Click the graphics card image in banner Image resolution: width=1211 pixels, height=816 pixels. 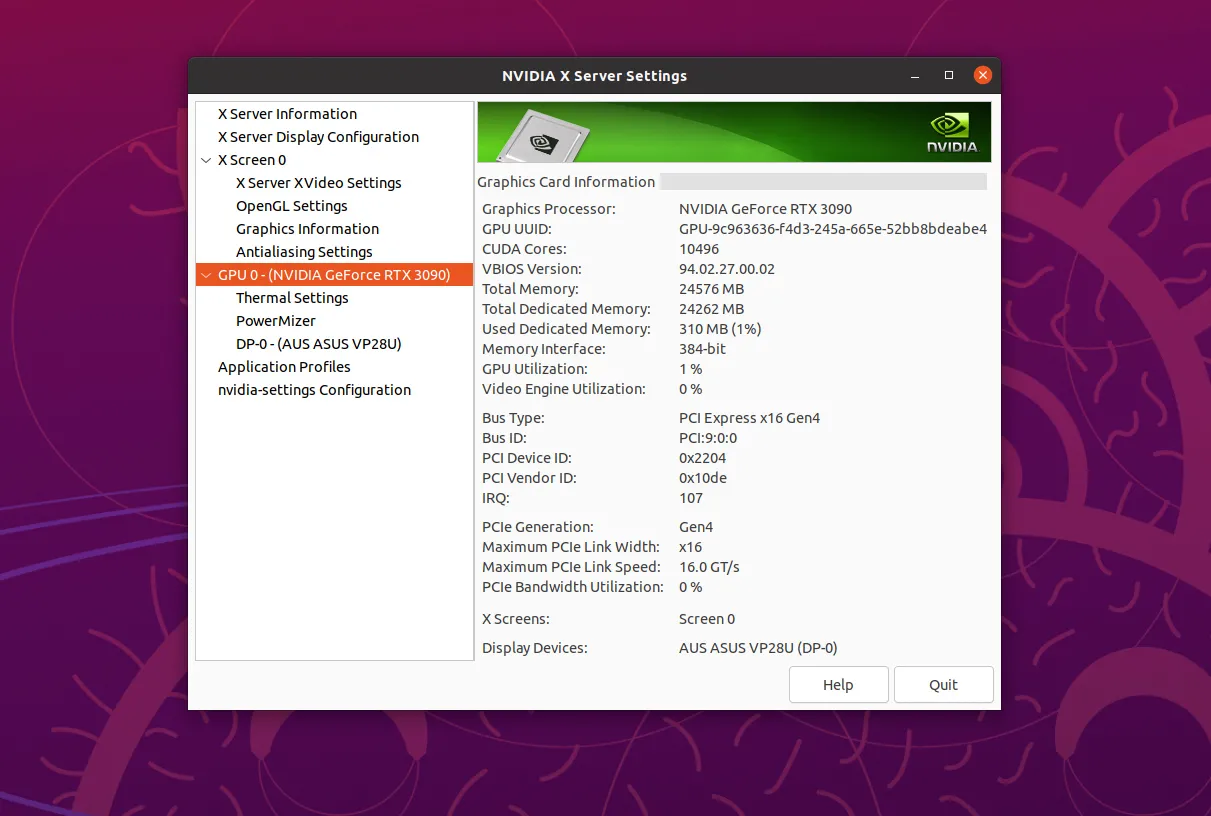541,135
